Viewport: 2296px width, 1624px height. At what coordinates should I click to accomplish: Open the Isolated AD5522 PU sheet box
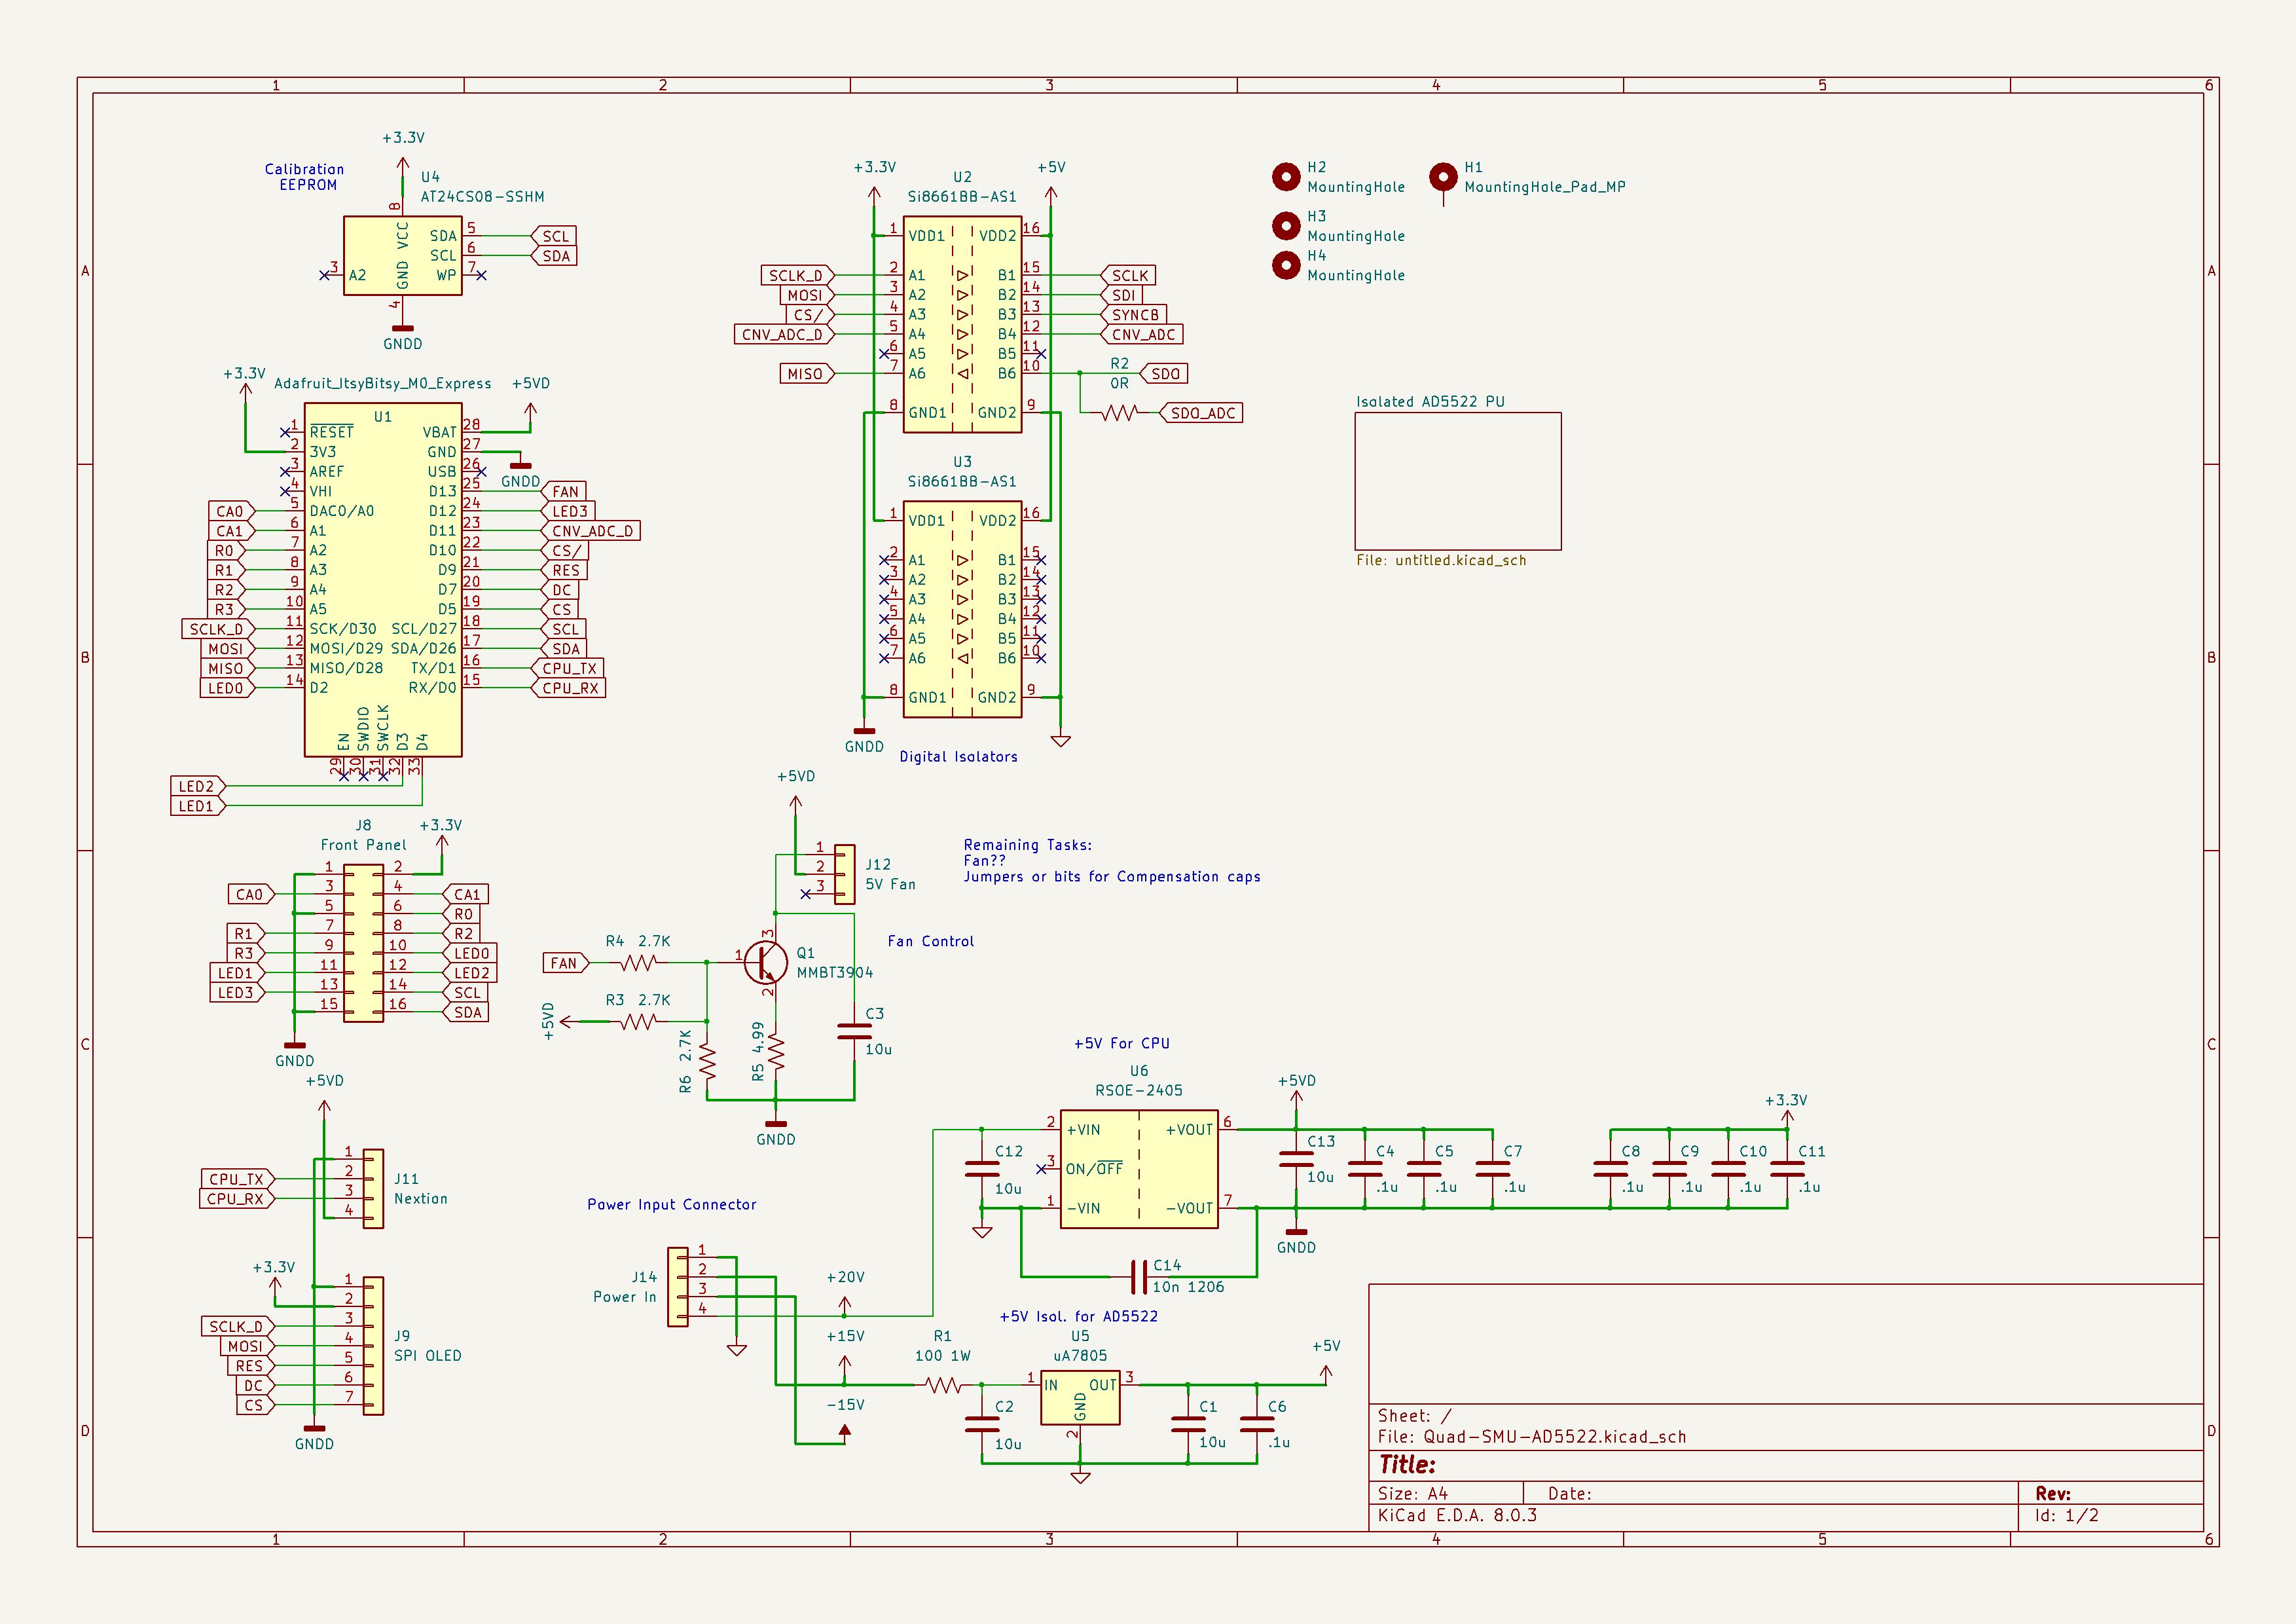1458,481
